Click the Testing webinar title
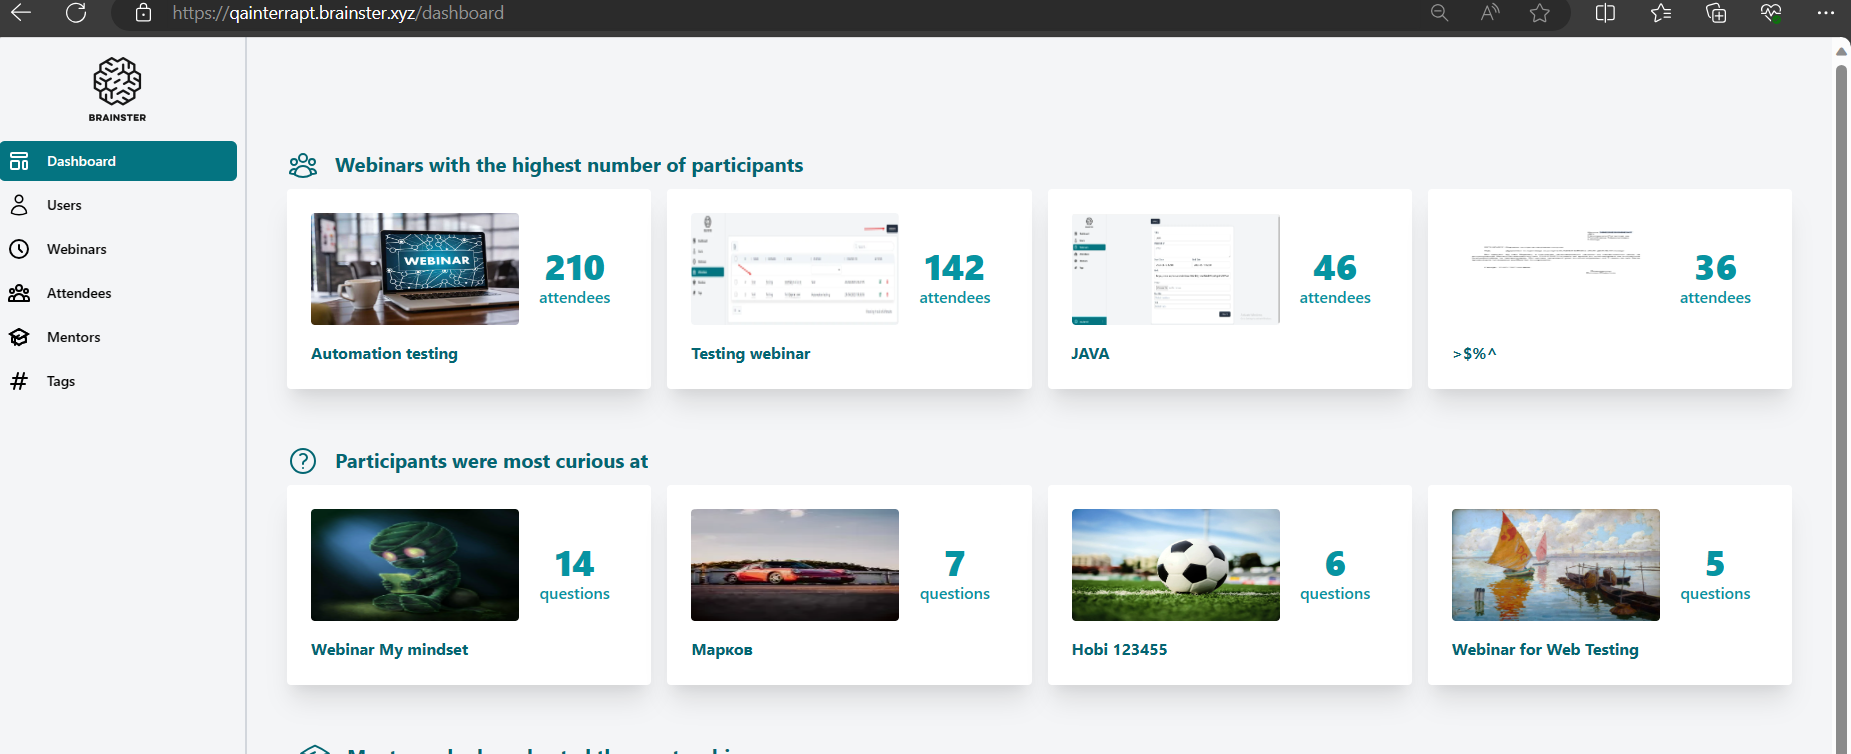 coord(750,354)
